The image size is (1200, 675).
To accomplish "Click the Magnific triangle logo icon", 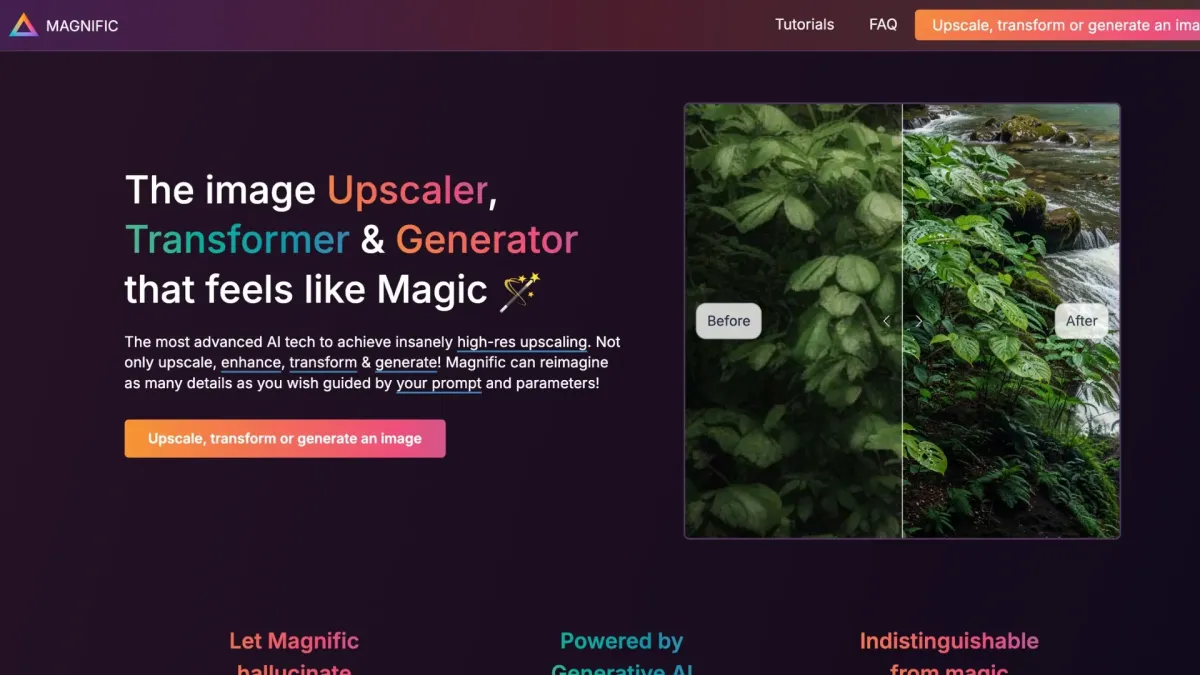I will (x=24, y=25).
